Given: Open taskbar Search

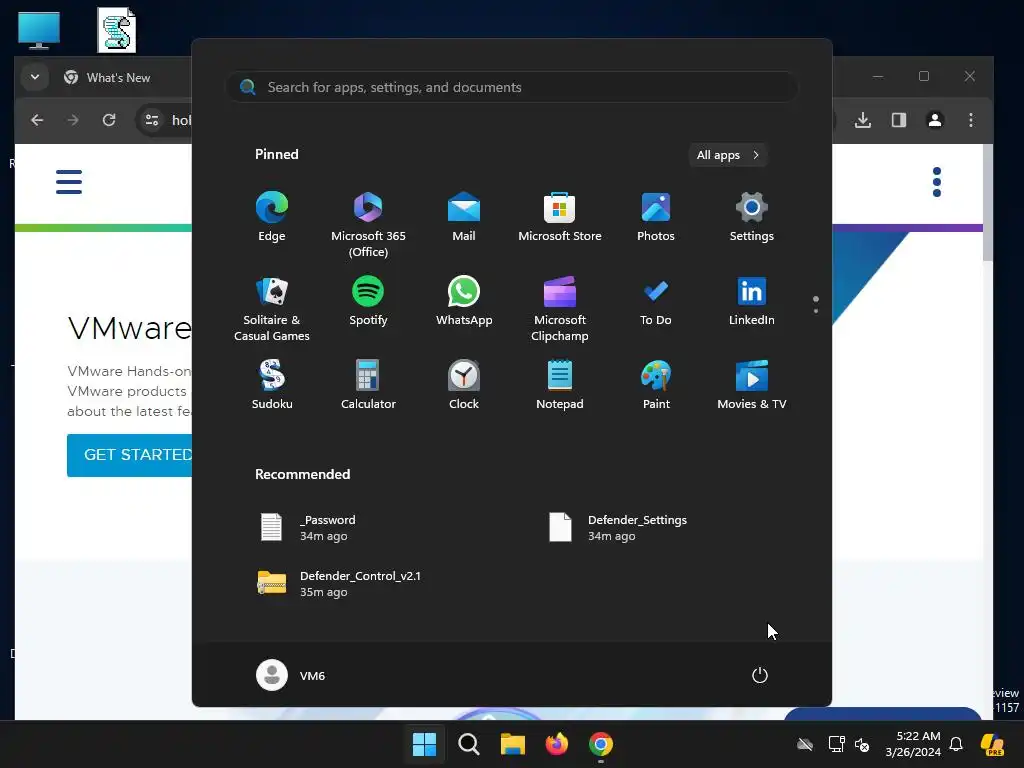Looking at the screenshot, I should pyautogui.click(x=468, y=744).
